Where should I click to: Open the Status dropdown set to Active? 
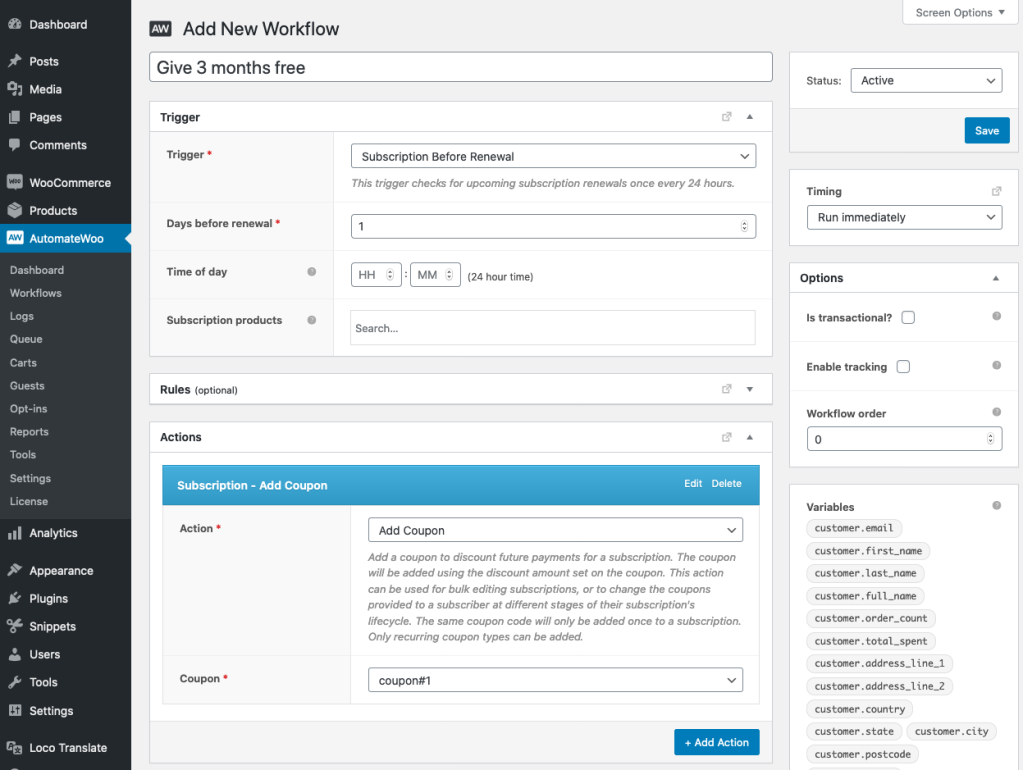coord(926,81)
